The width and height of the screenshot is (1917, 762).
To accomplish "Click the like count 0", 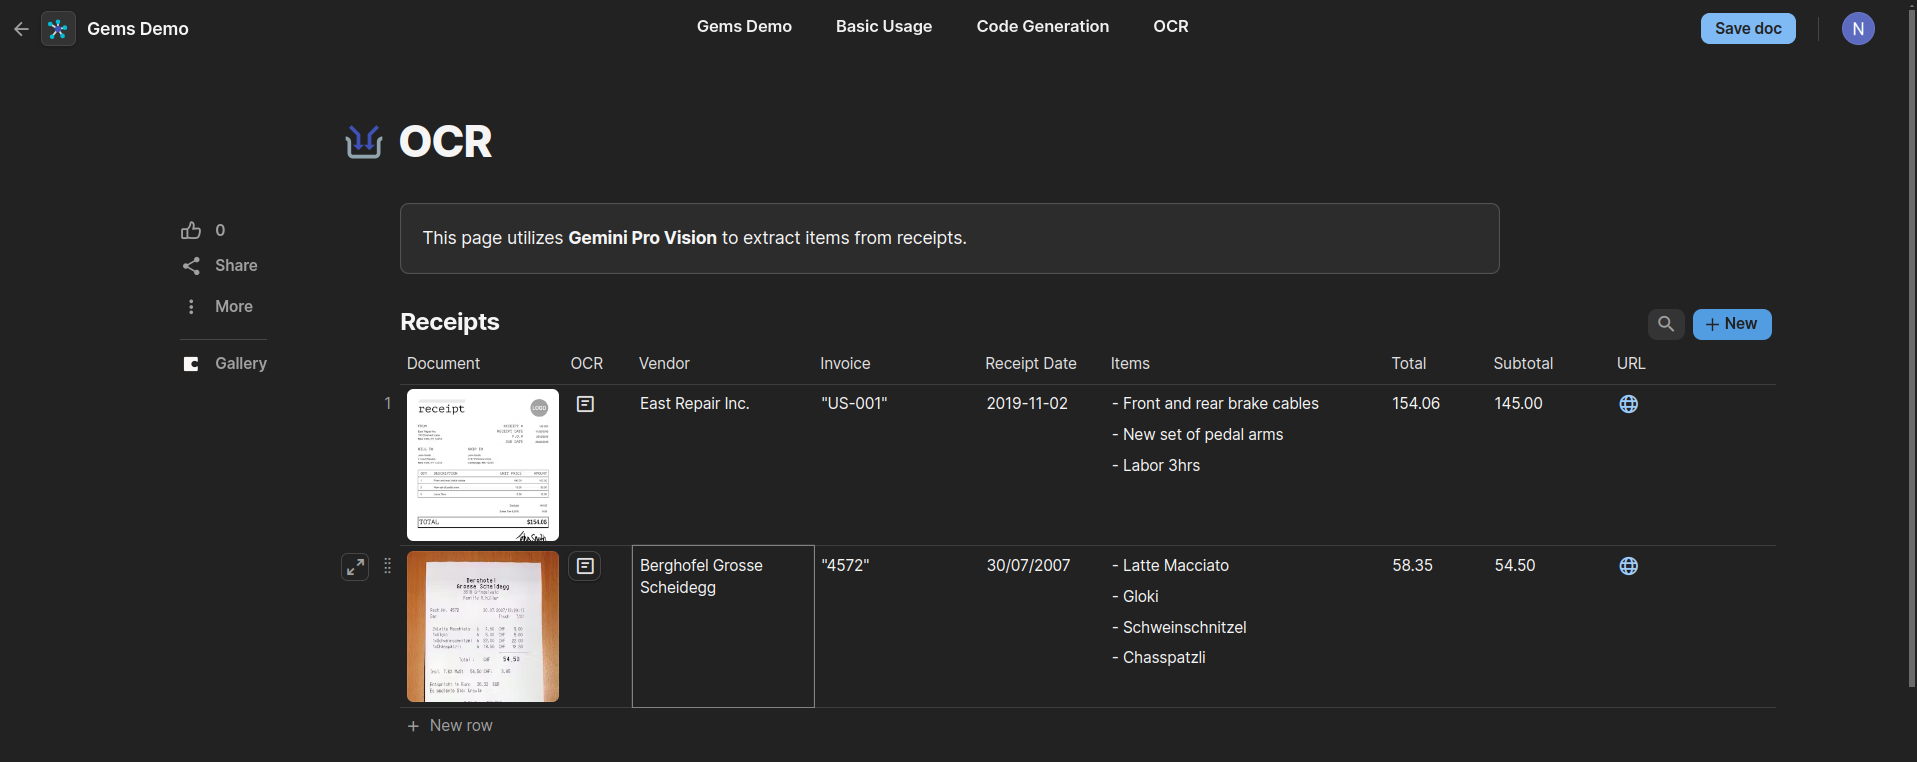I will pos(220,230).
